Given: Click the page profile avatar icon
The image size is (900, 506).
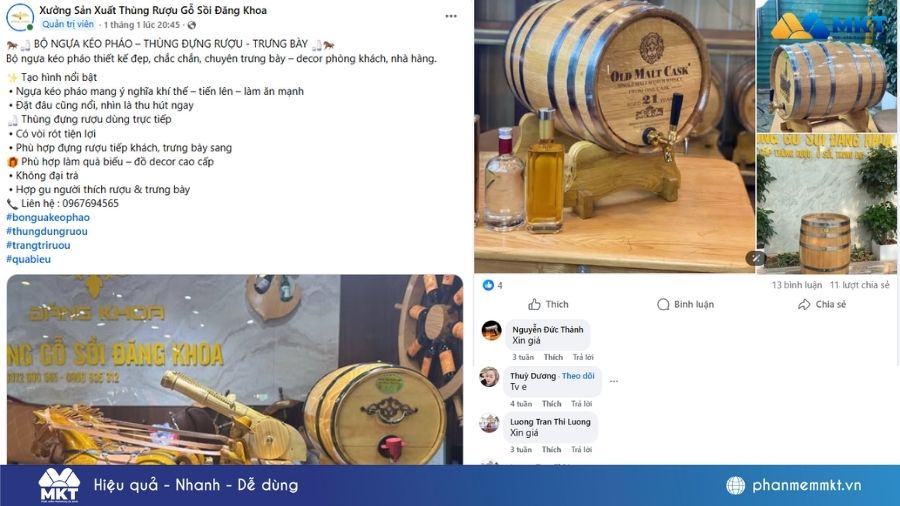Looking at the screenshot, I should pos(20,17).
